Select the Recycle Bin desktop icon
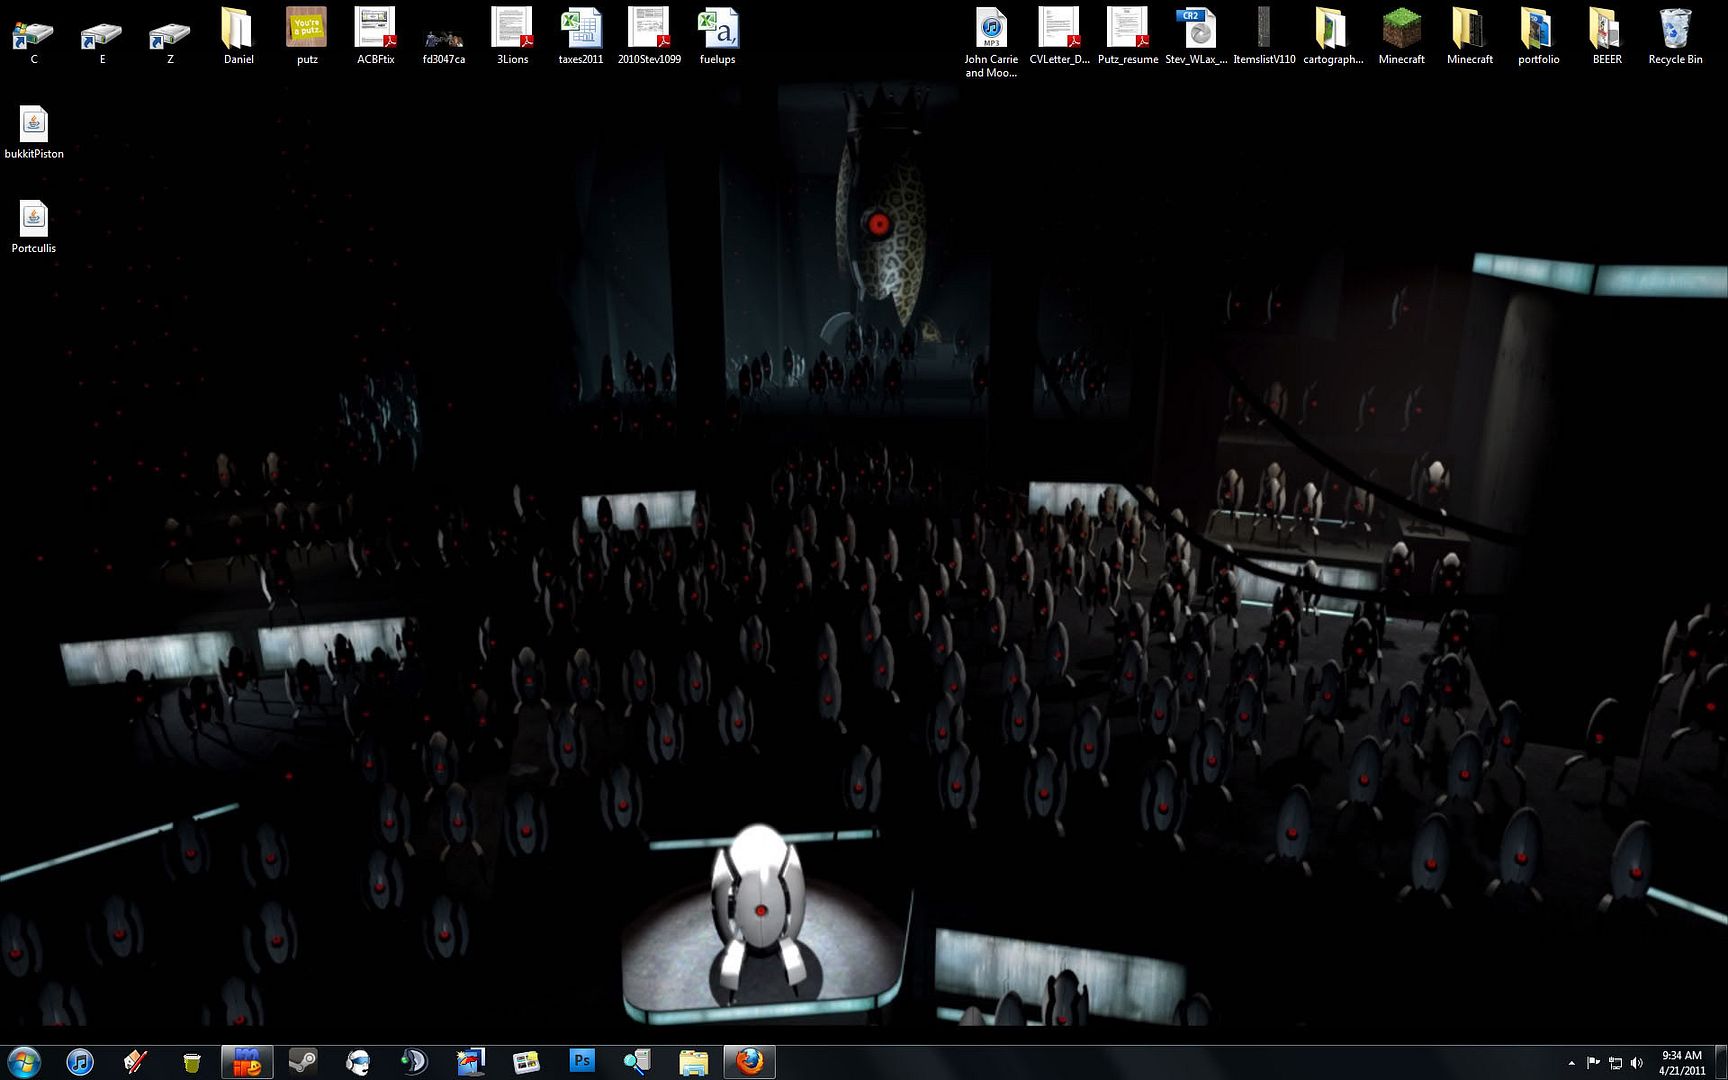The height and width of the screenshot is (1080, 1728). point(1675,35)
